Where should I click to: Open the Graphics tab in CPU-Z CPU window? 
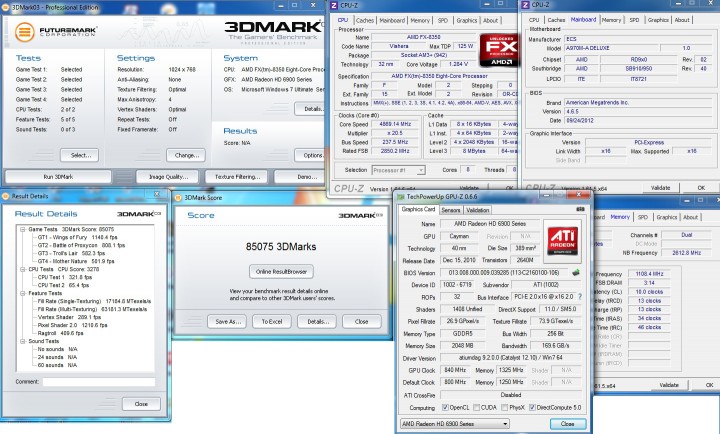coord(467,20)
